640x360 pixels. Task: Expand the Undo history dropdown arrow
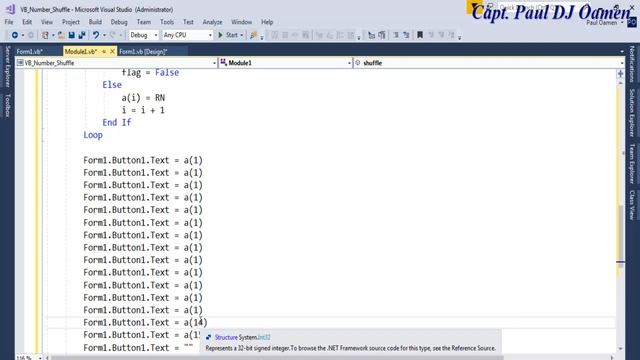click(x=104, y=35)
